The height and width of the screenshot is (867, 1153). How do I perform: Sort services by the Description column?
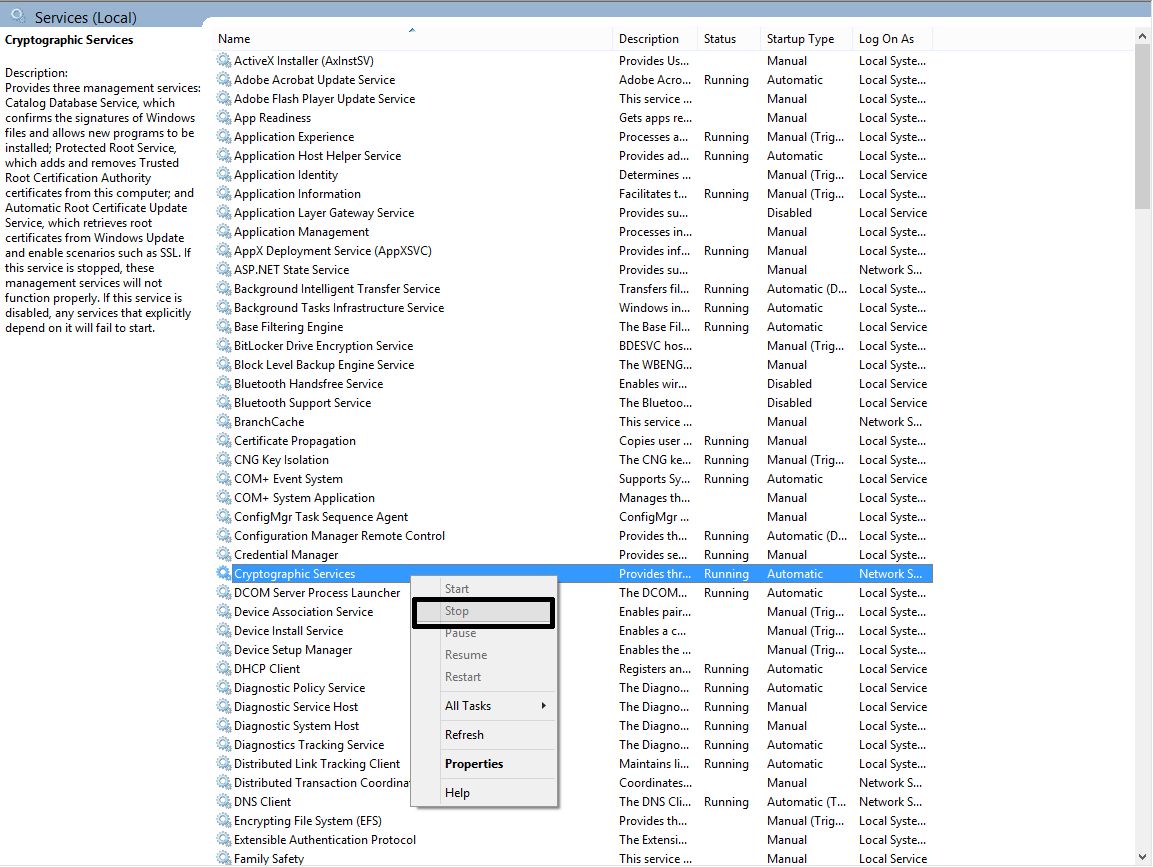(654, 39)
